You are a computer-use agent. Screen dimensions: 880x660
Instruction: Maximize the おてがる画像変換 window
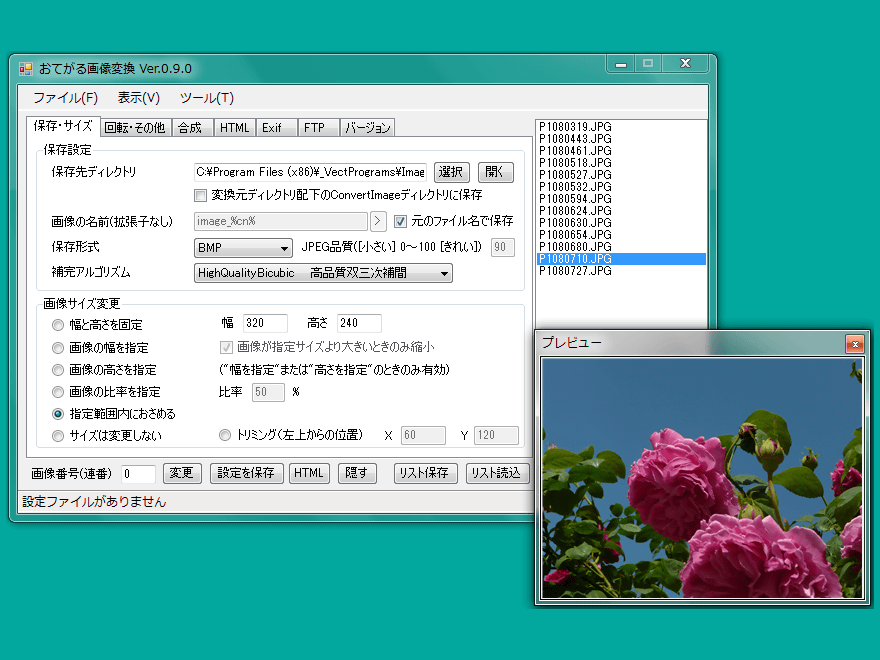(x=648, y=64)
